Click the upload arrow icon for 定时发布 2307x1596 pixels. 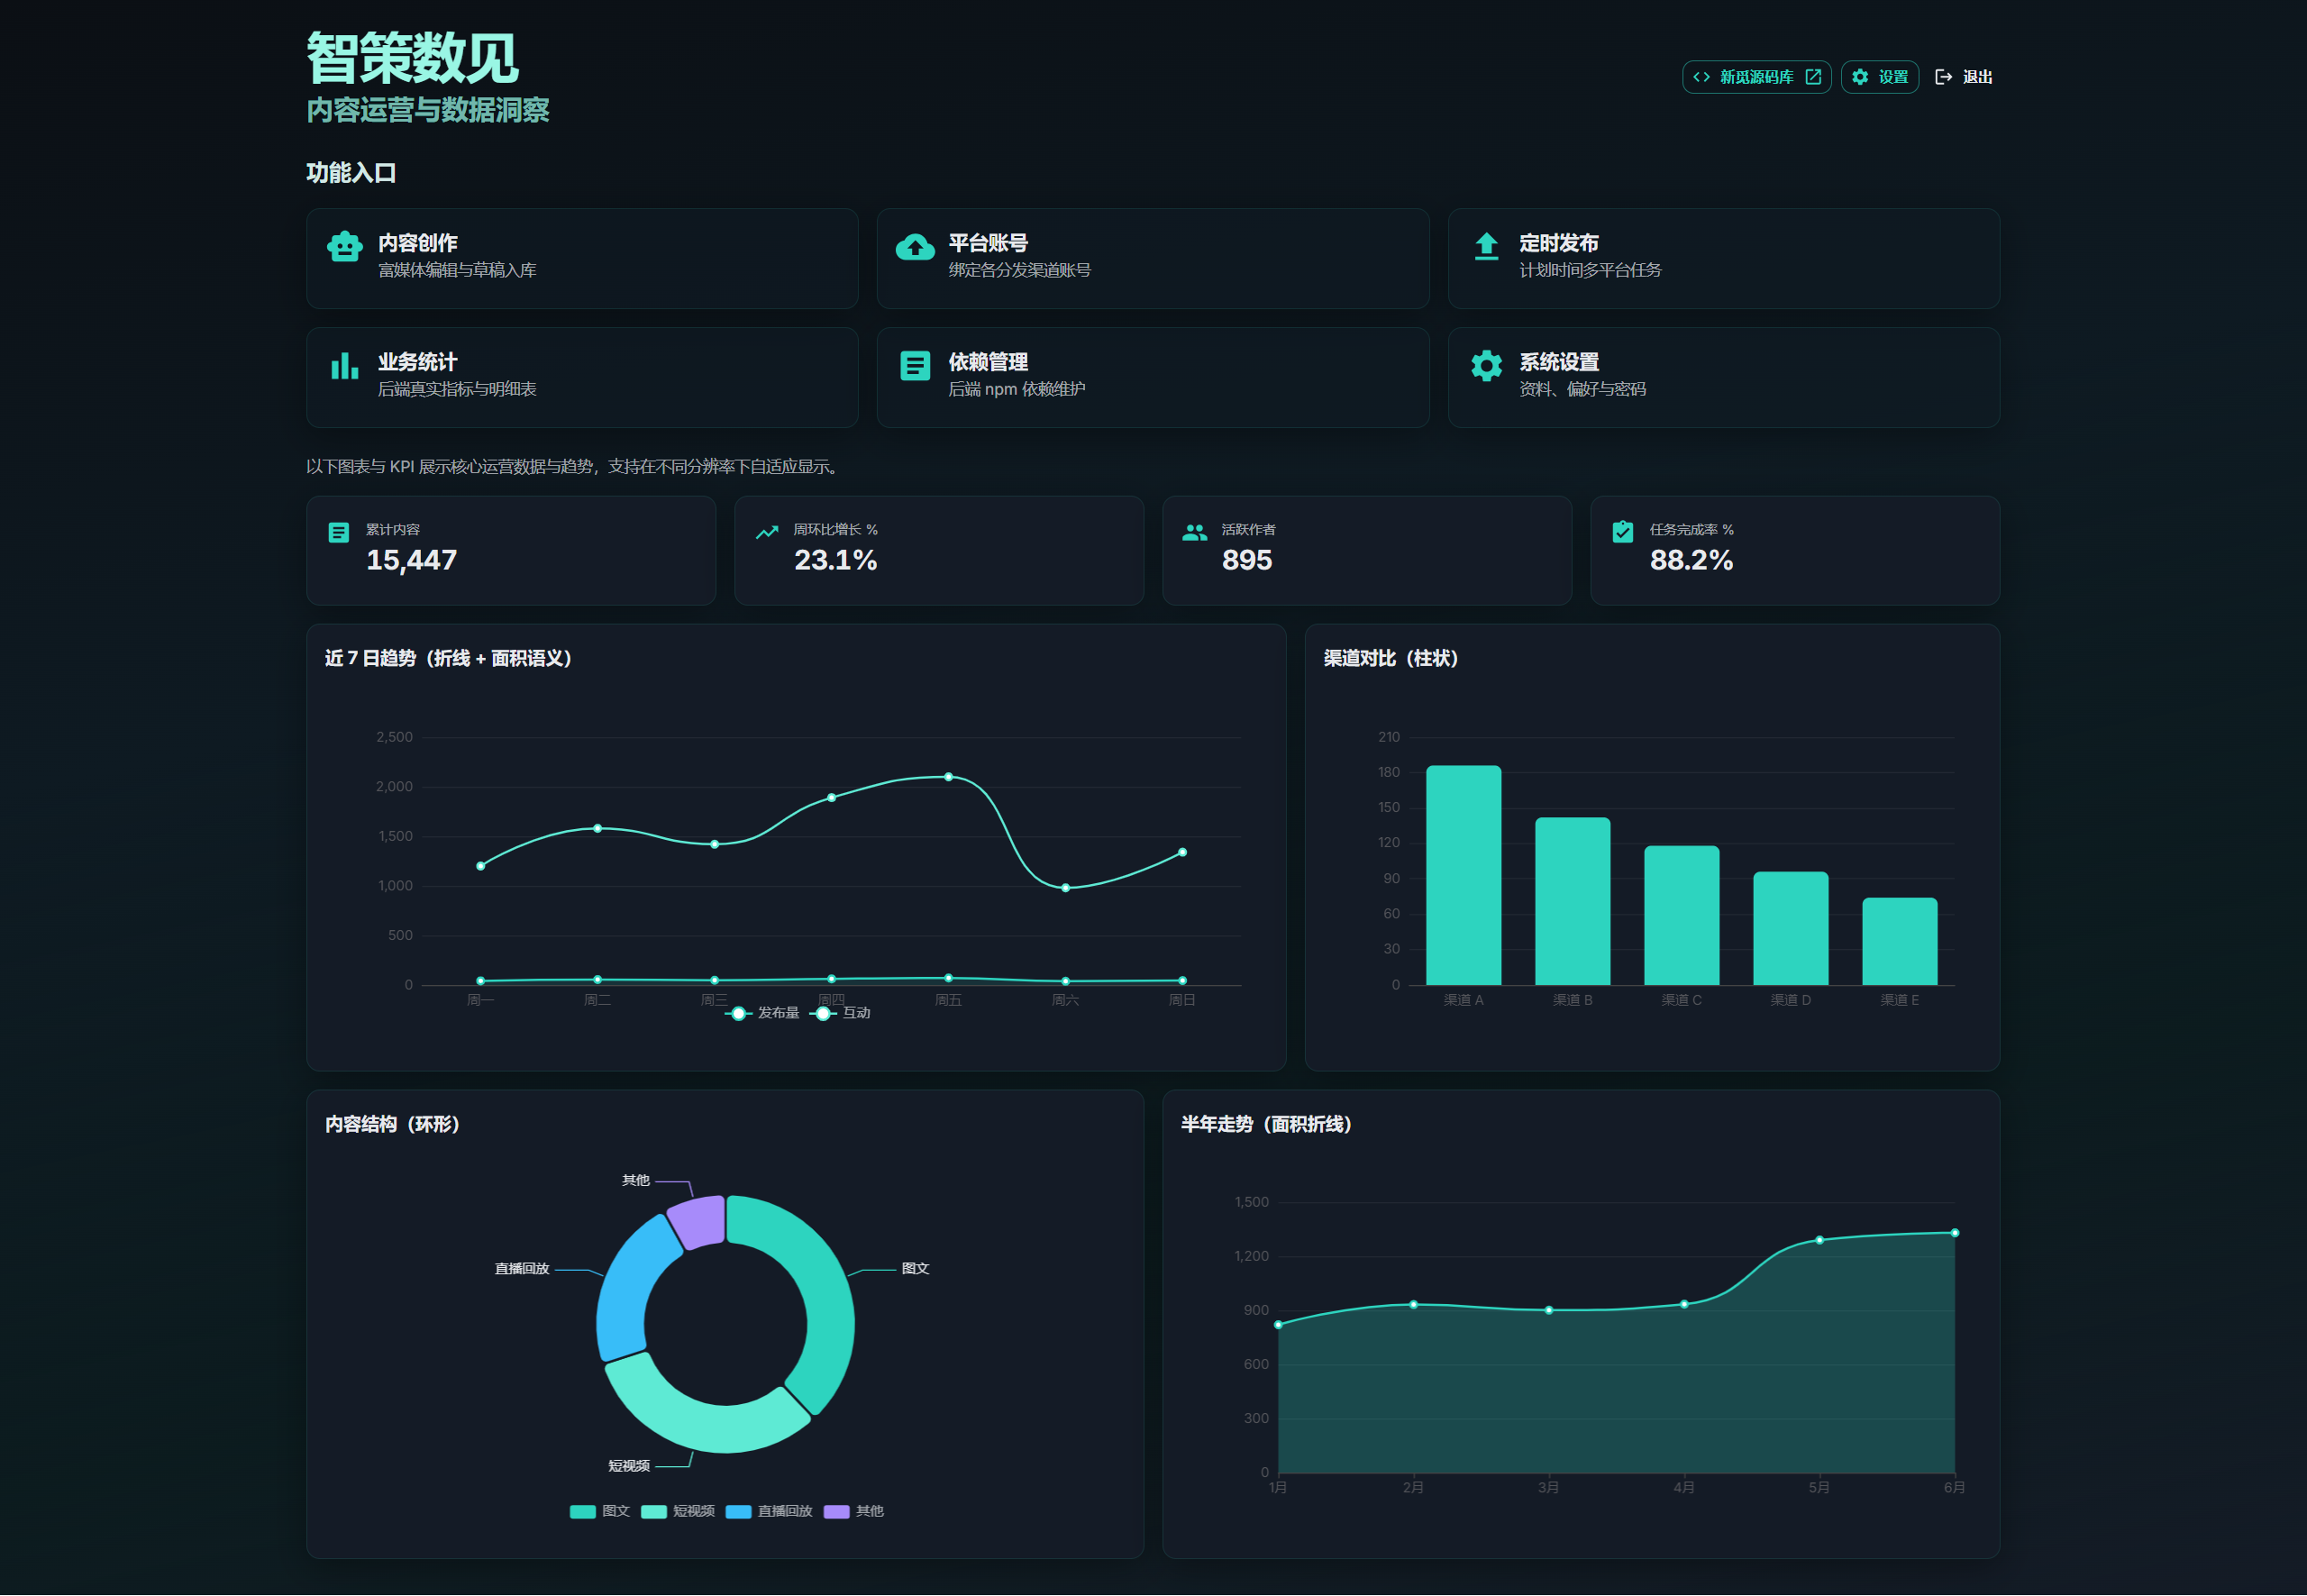[1486, 246]
